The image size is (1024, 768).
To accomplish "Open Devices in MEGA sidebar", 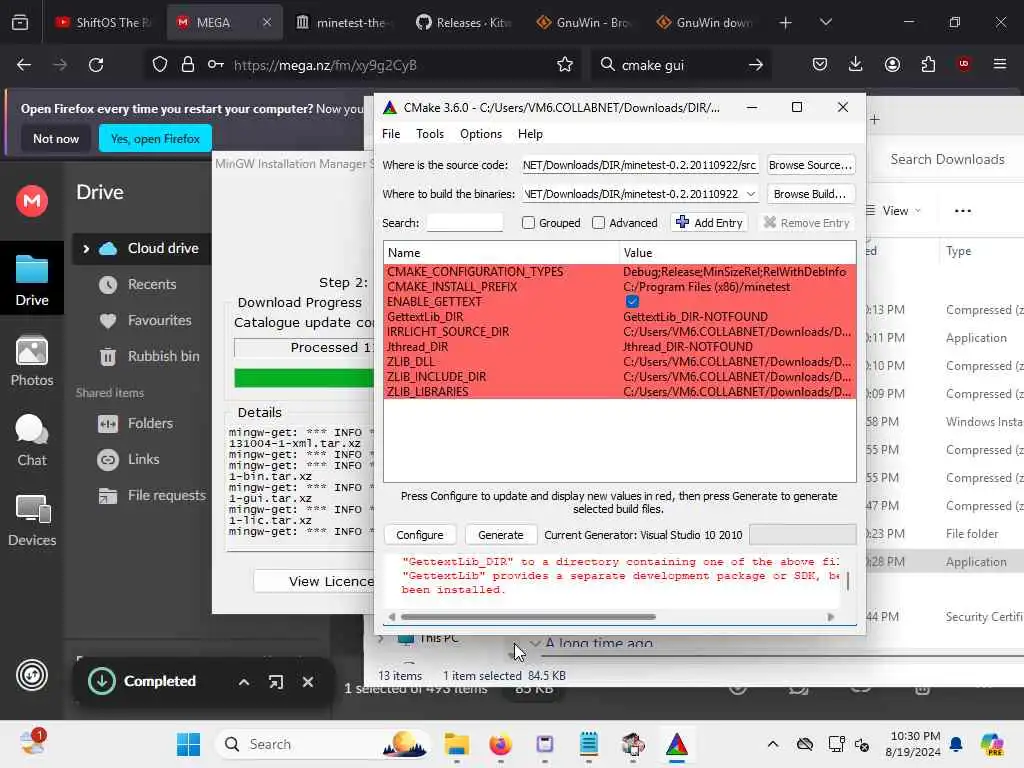I will 32,520.
